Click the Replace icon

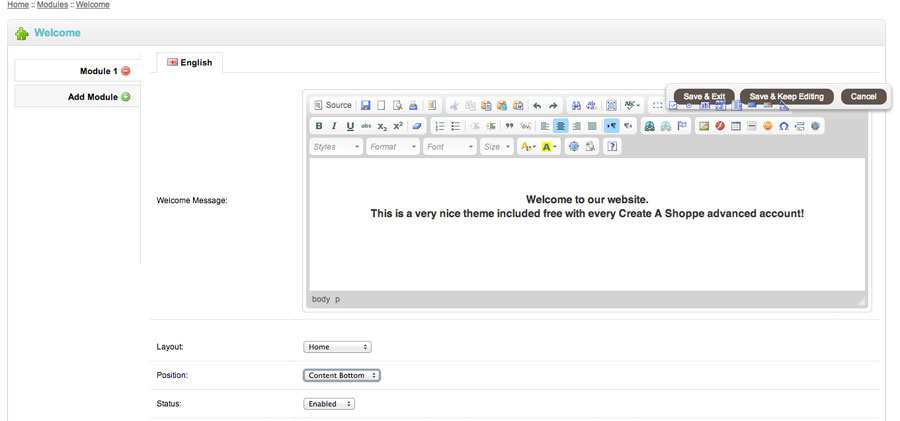coord(592,106)
